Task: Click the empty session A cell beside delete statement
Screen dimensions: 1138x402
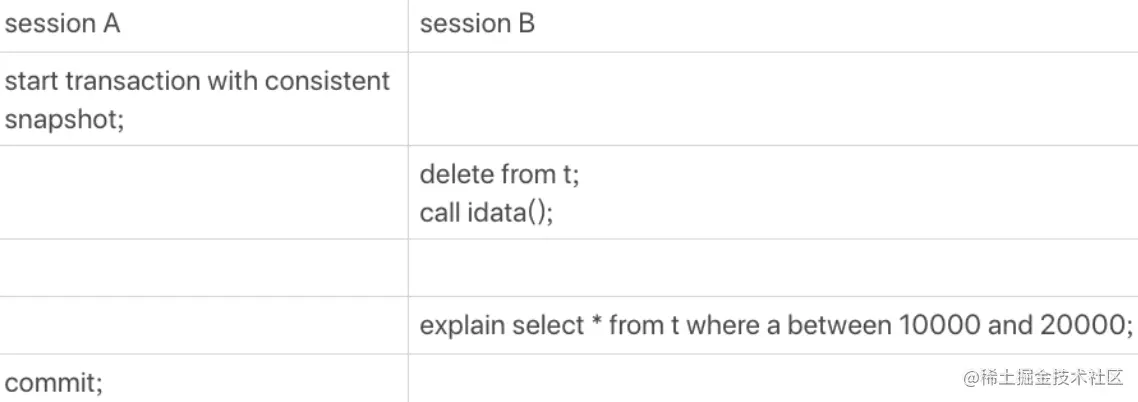Action: 204,192
